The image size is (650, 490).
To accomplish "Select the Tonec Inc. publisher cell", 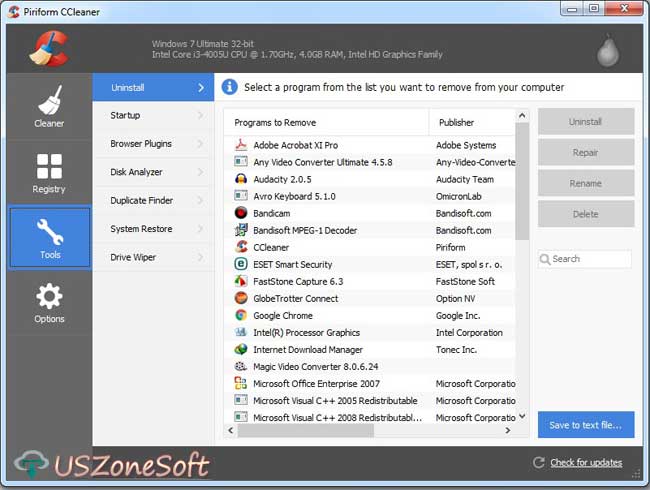I will point(456,349).
